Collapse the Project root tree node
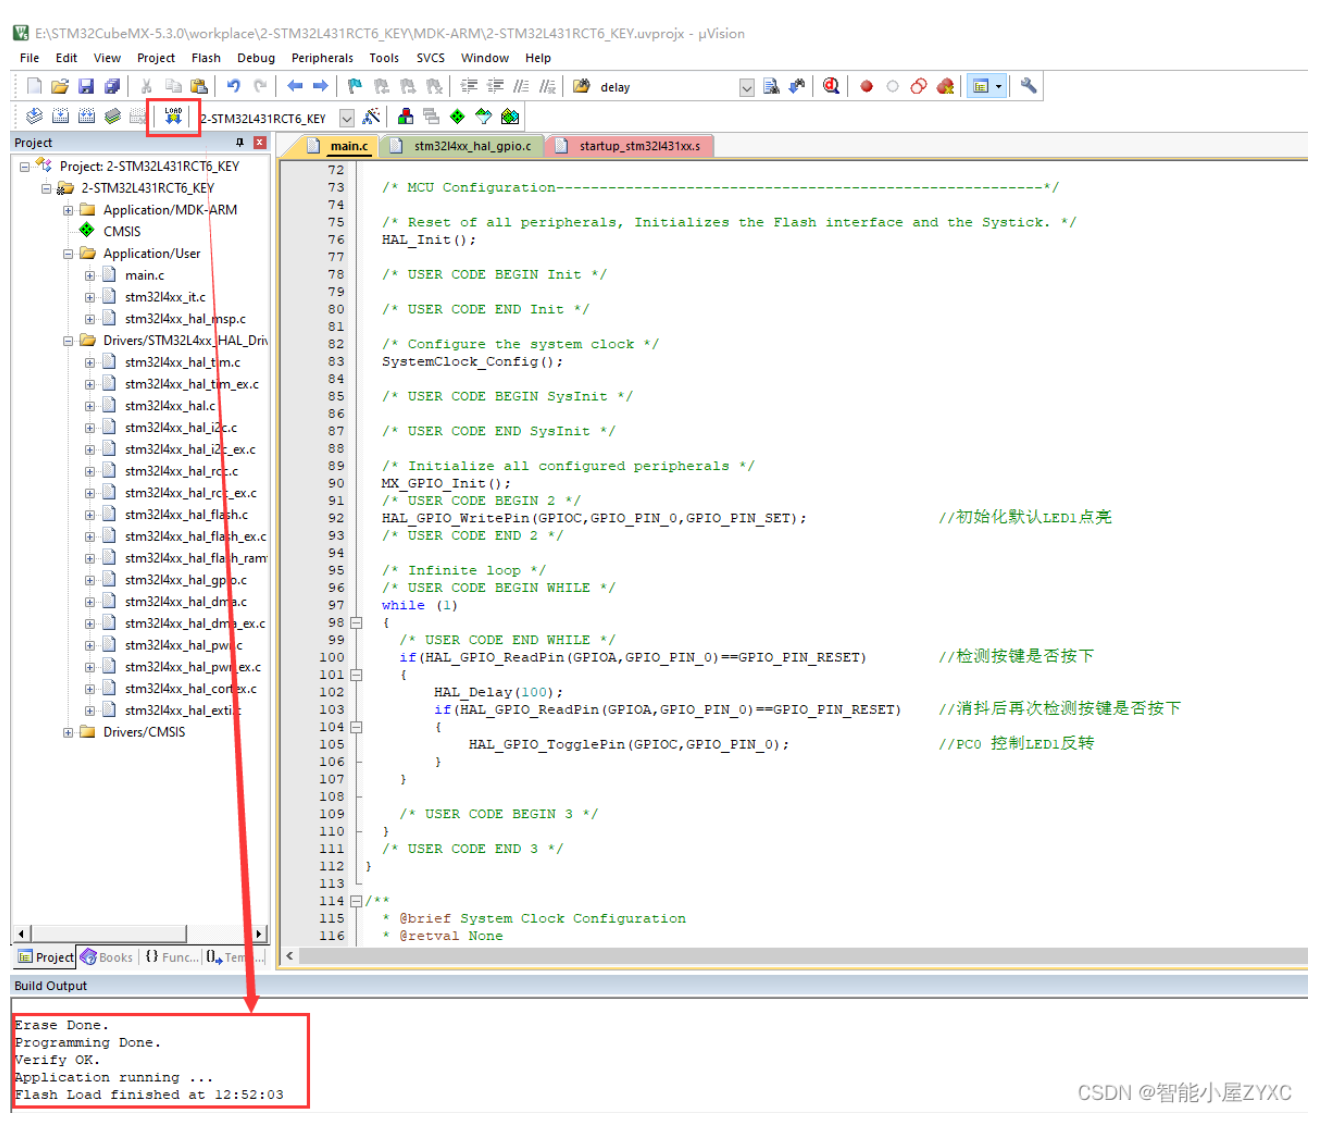 (x=25, y=167)
